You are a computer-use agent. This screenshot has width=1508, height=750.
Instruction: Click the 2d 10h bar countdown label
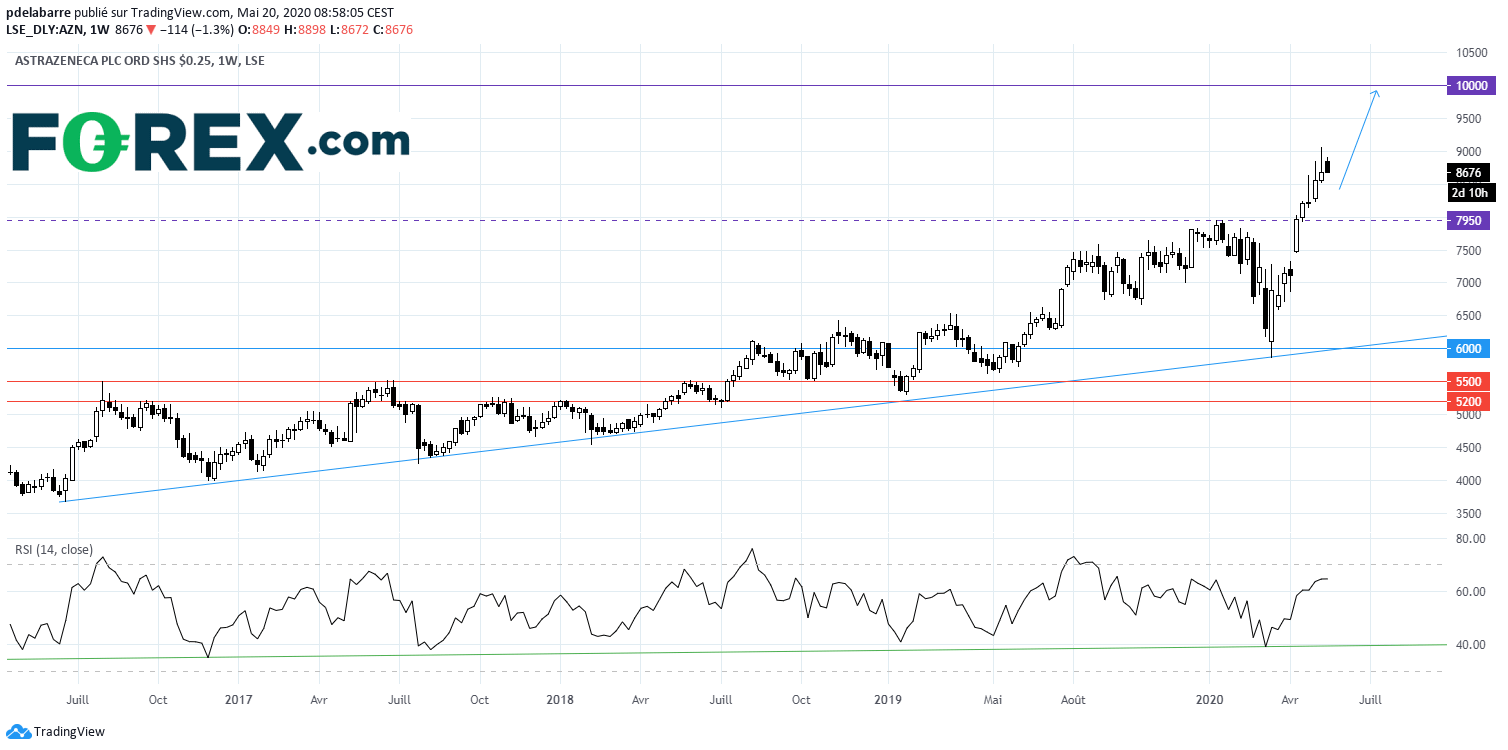1469,192
